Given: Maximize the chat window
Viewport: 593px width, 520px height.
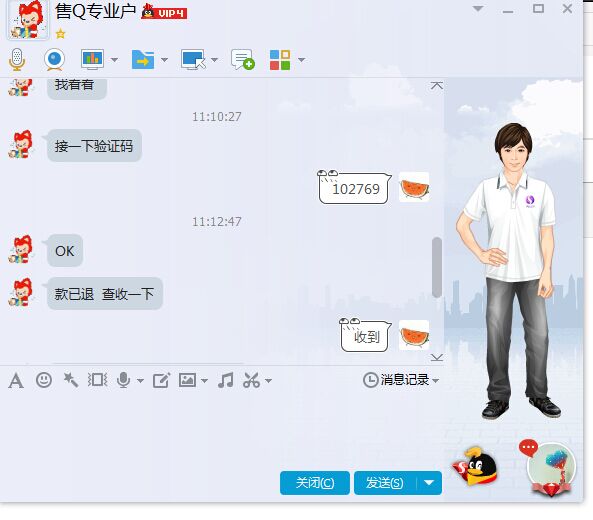Looking at the screenshot, I should pyautogui.click(x=538, y=9).
